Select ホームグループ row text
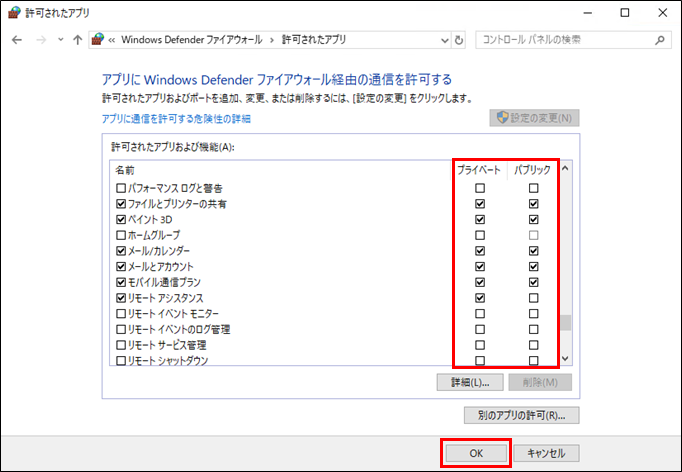Screen dimensions: 682x472 tap(154, 235)
